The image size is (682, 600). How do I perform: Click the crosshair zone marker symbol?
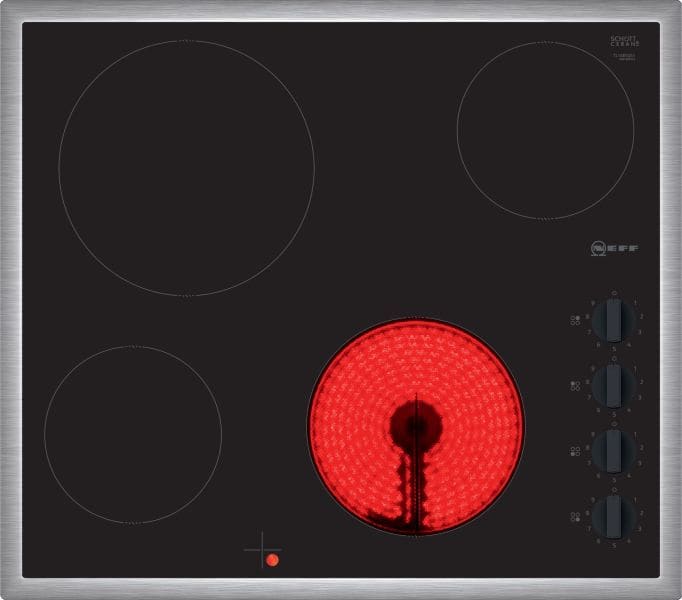pyautogui.click(x=262, y=550)
